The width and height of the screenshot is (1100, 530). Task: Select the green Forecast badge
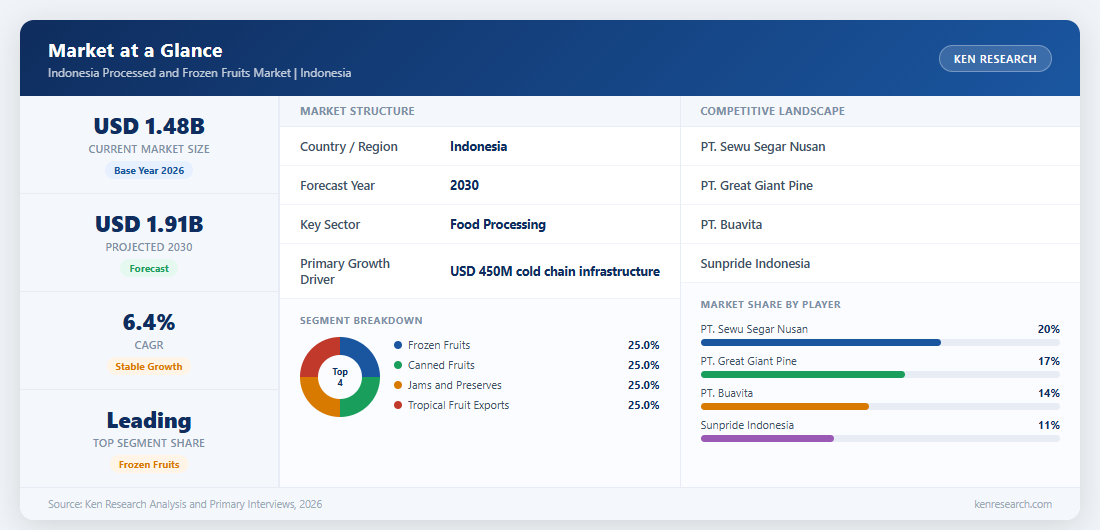(149, 268)
